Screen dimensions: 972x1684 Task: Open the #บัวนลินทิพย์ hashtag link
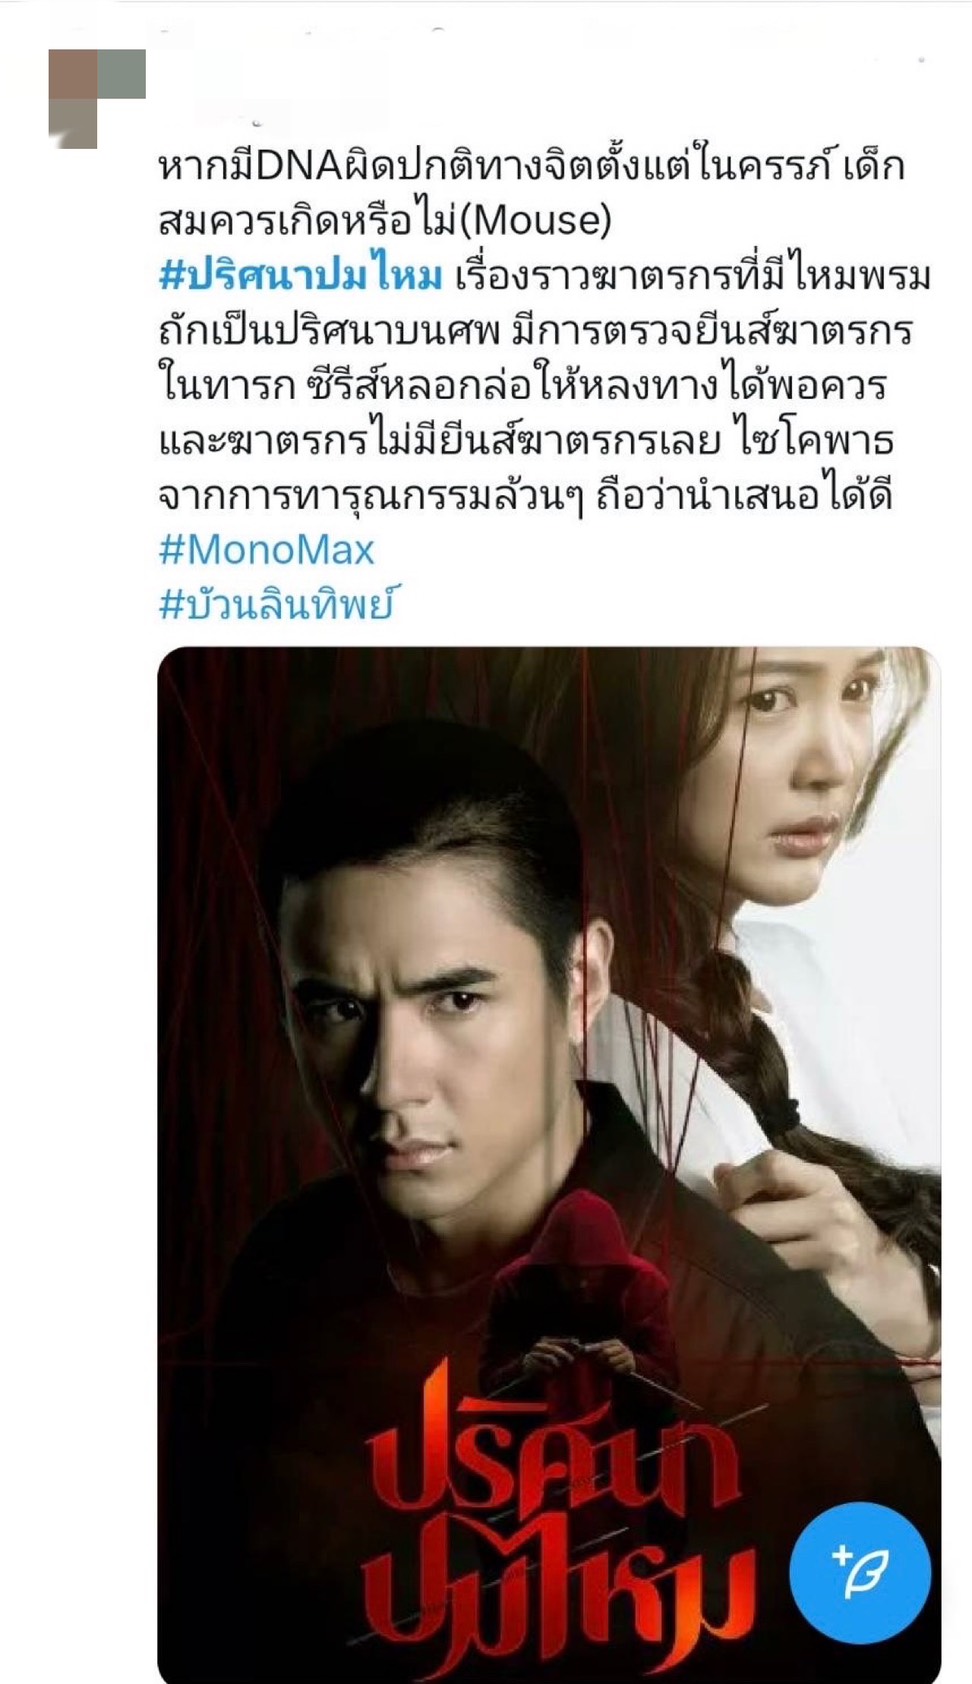[277, 604]
